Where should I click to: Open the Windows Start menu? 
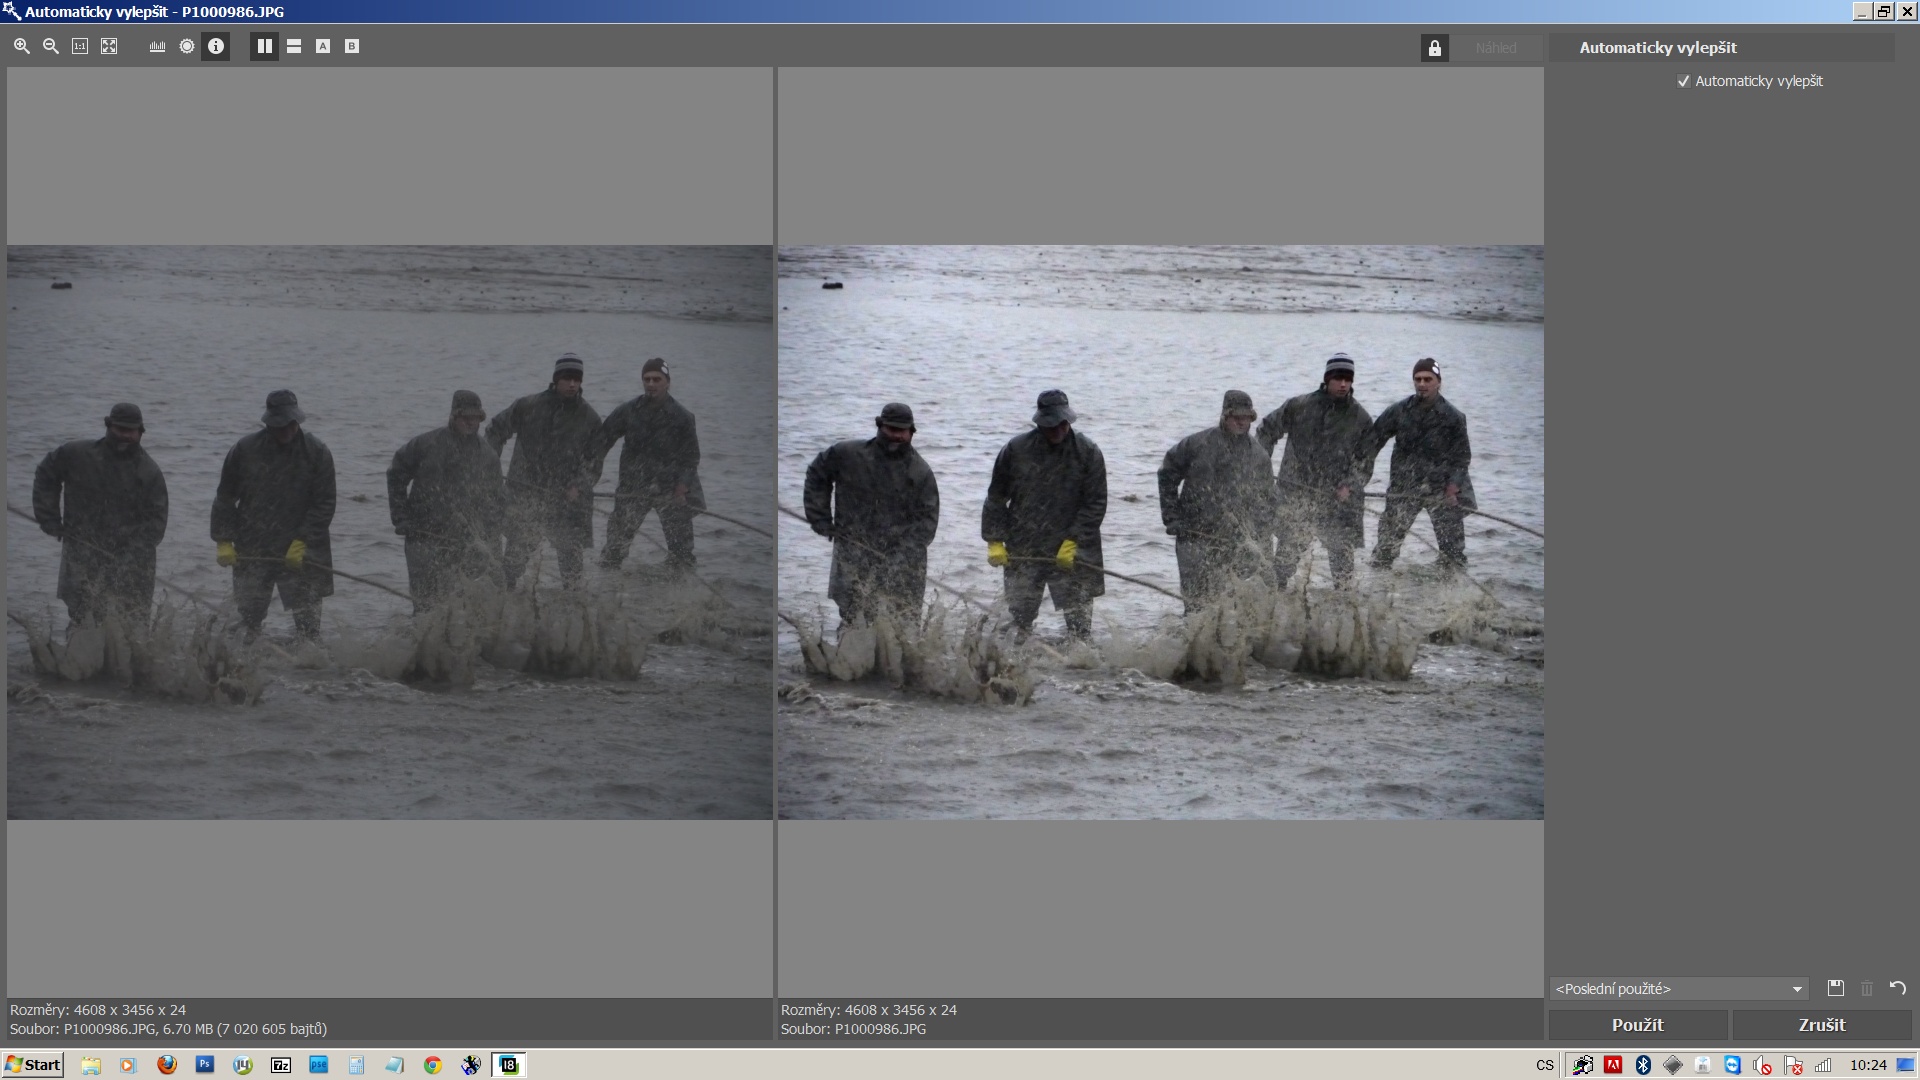33,1065
